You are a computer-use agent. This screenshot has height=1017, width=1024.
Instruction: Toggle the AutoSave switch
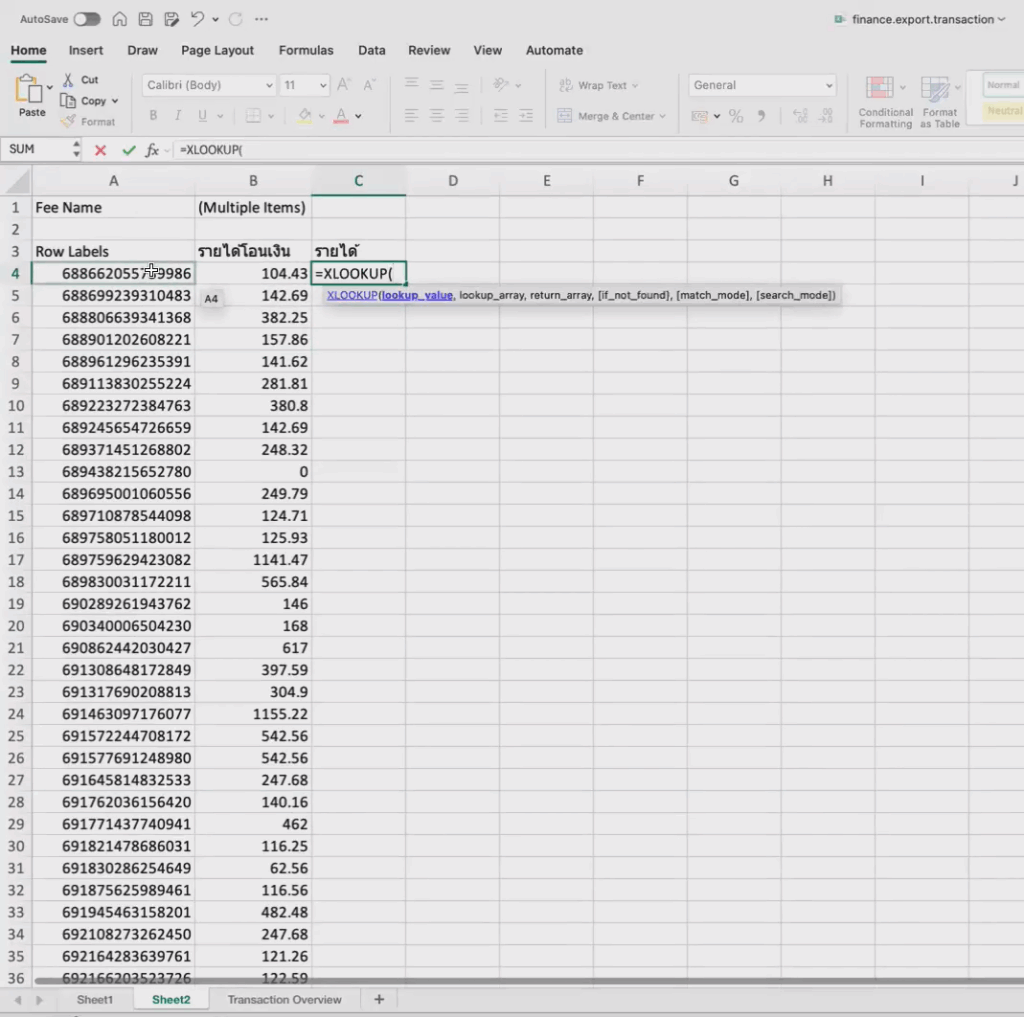(x=87, y=19)
